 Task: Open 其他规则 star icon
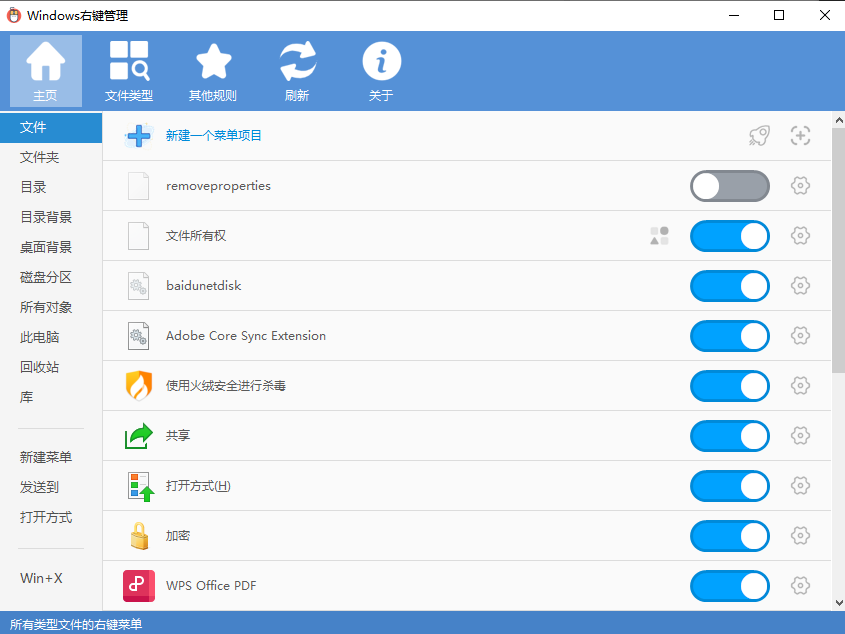click(213, 71)
